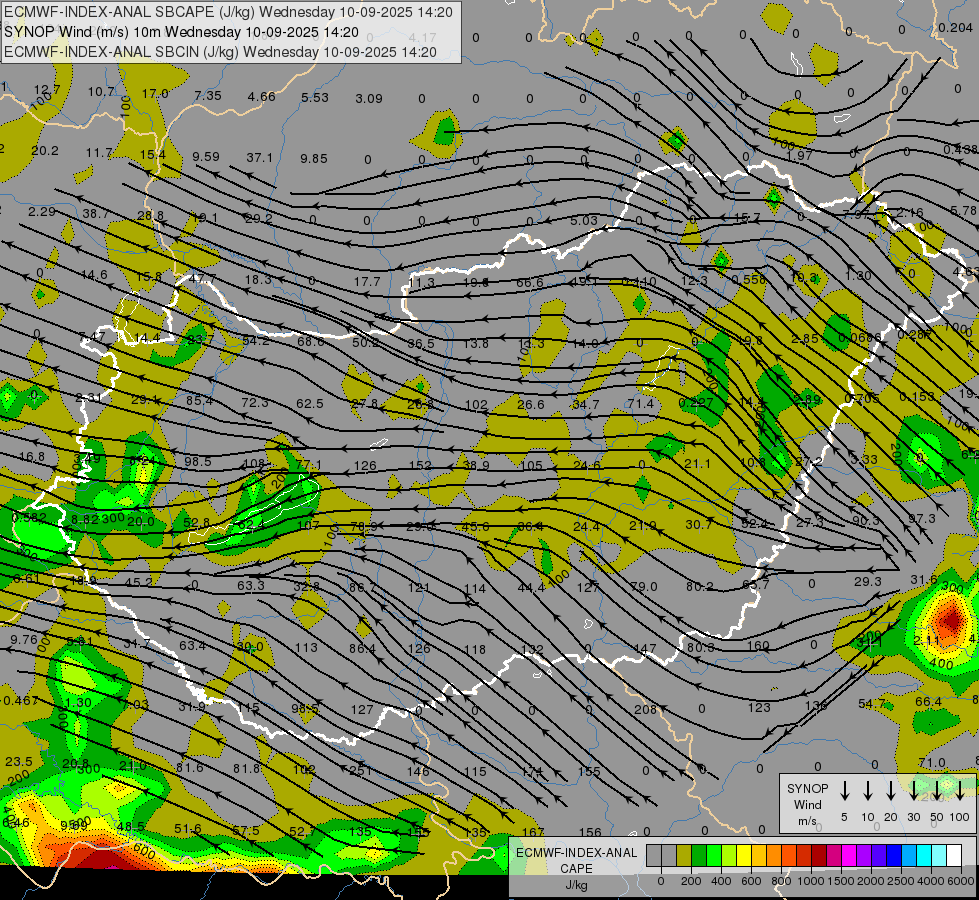Select the SBCIN title line at top
The height and width of the screenshot is (900, 979).
point(220,52)
